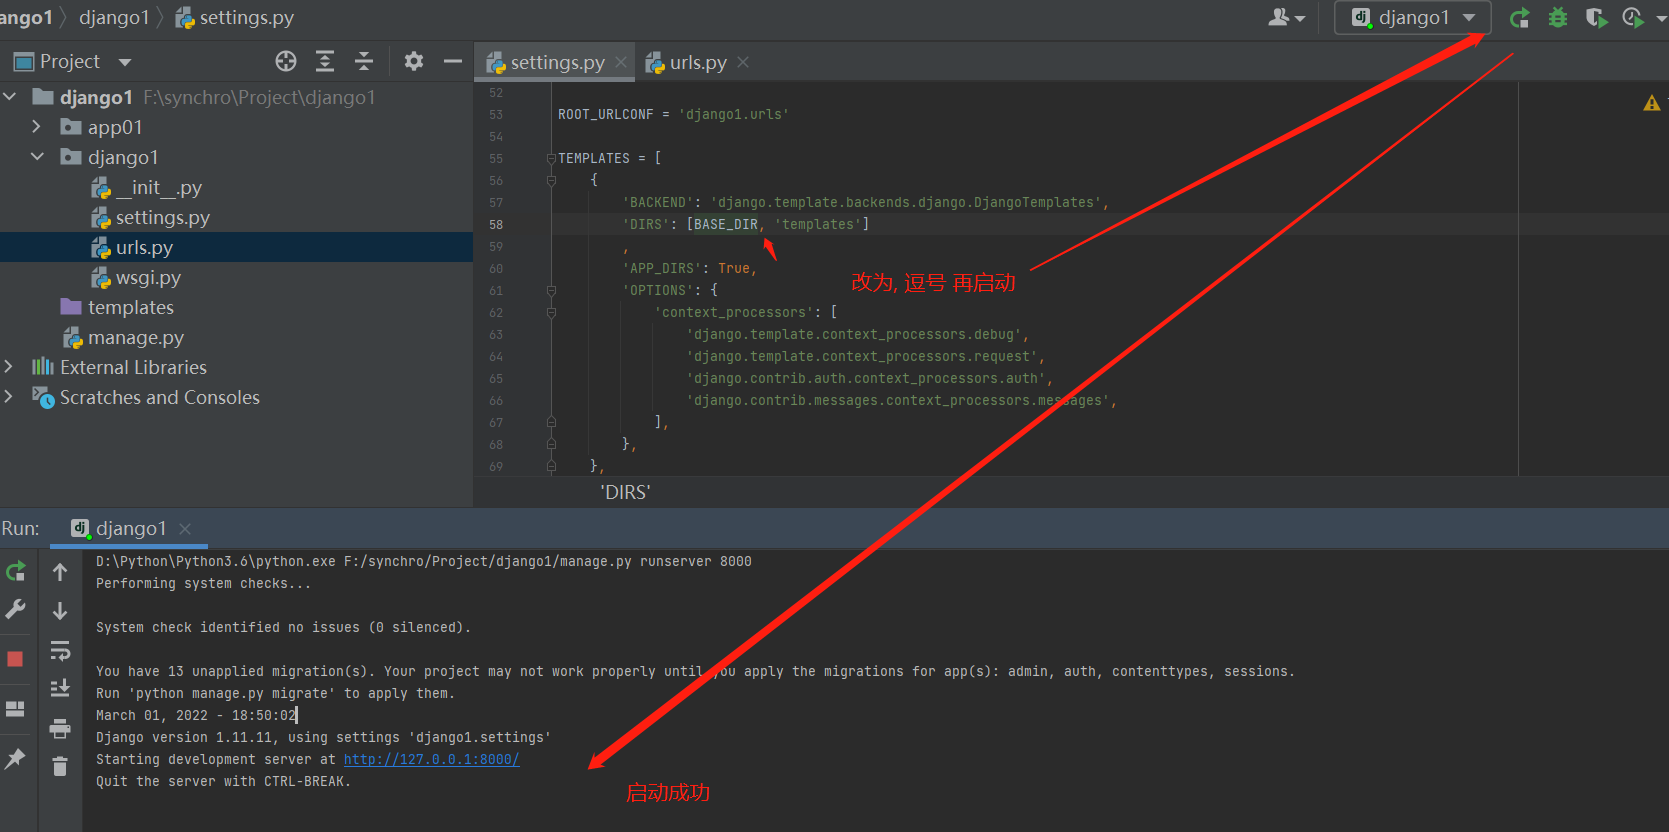Viewport: 1669px width, 832px height.
Task: Toggle soft-wrap in the console
Action: 60,650
